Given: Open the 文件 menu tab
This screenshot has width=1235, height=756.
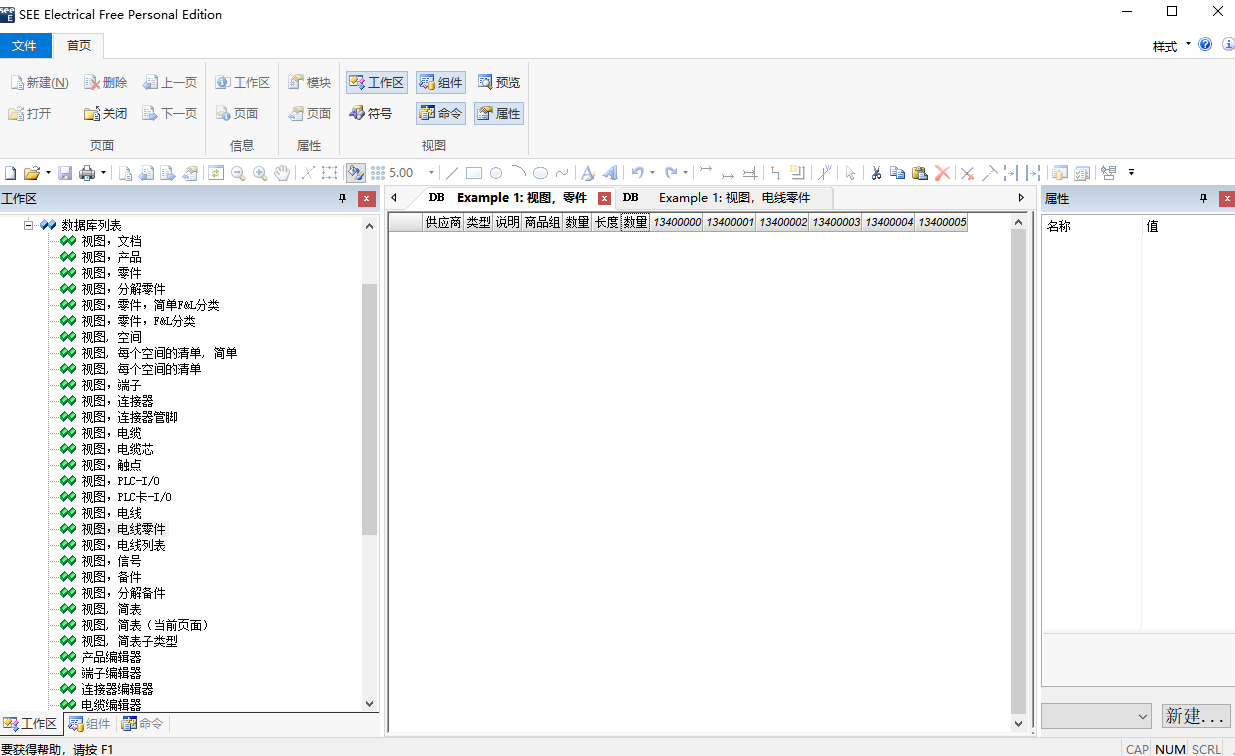Looking at the screenshot, I should (x=25, y=46).
